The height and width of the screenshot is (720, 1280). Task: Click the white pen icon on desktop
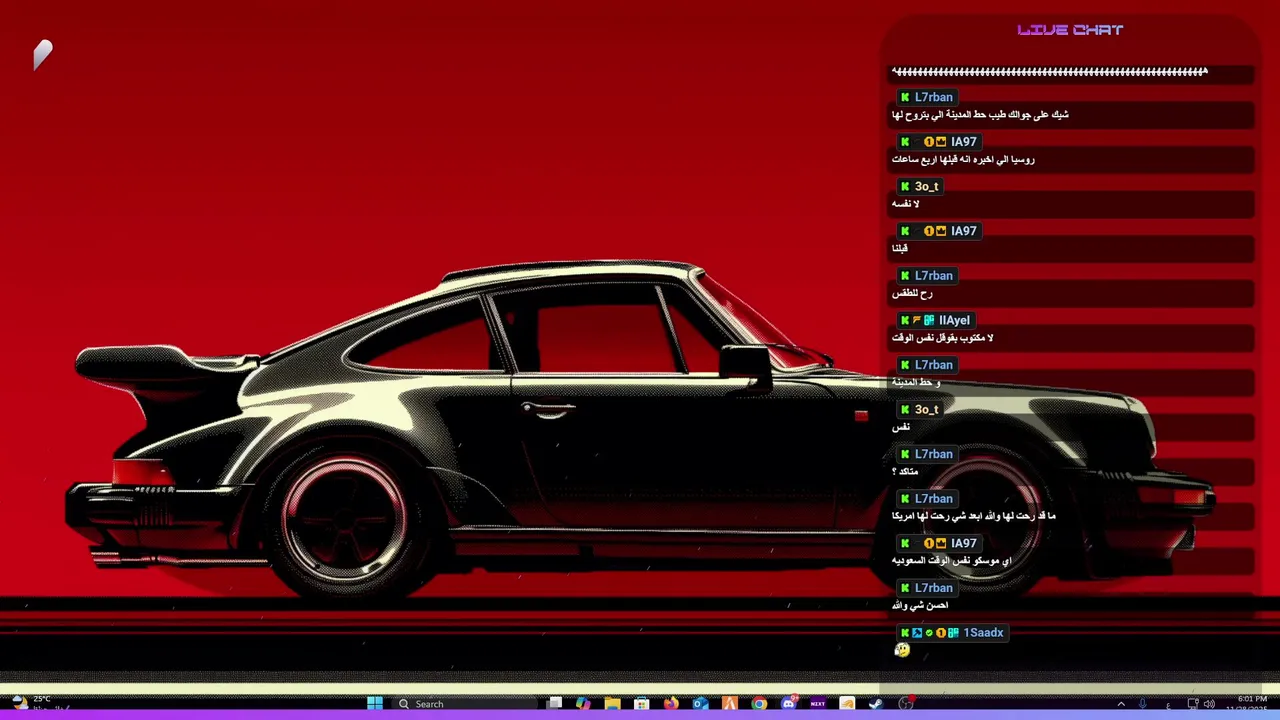coord(42,55)
